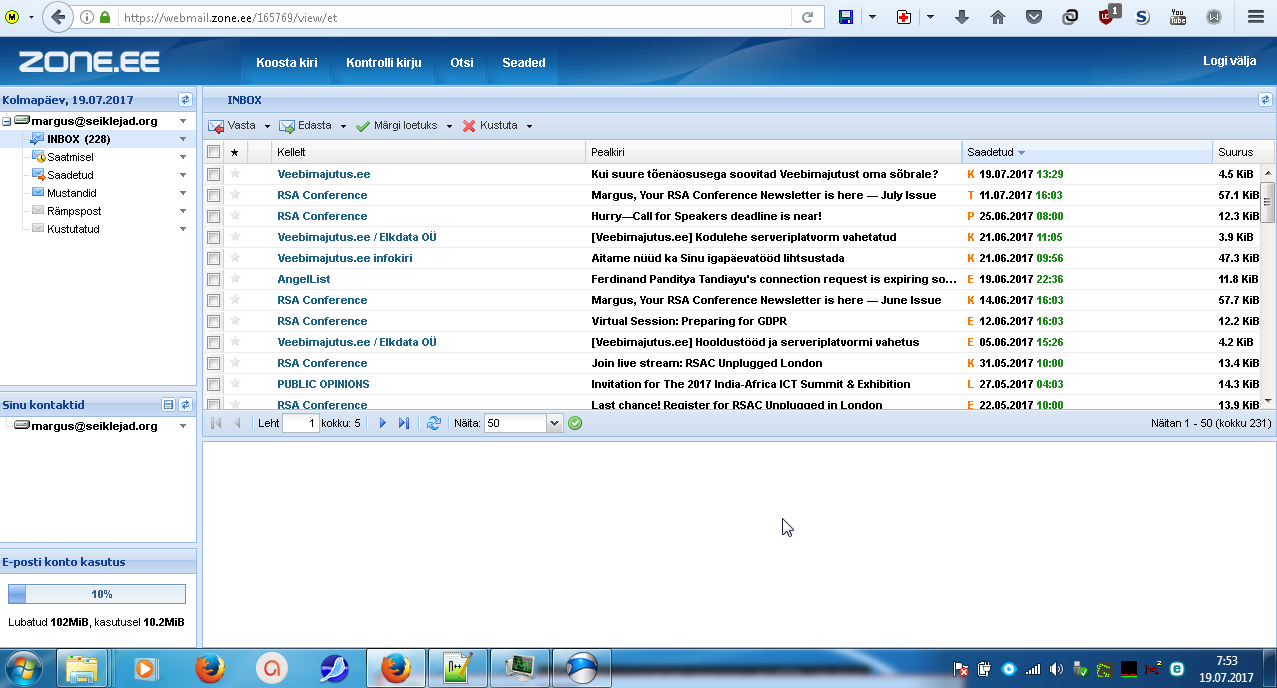Click the YouTube extension icon
Image resolution: width=1277 pixels, height=688 pixels.
click(x=1178, y=17)
